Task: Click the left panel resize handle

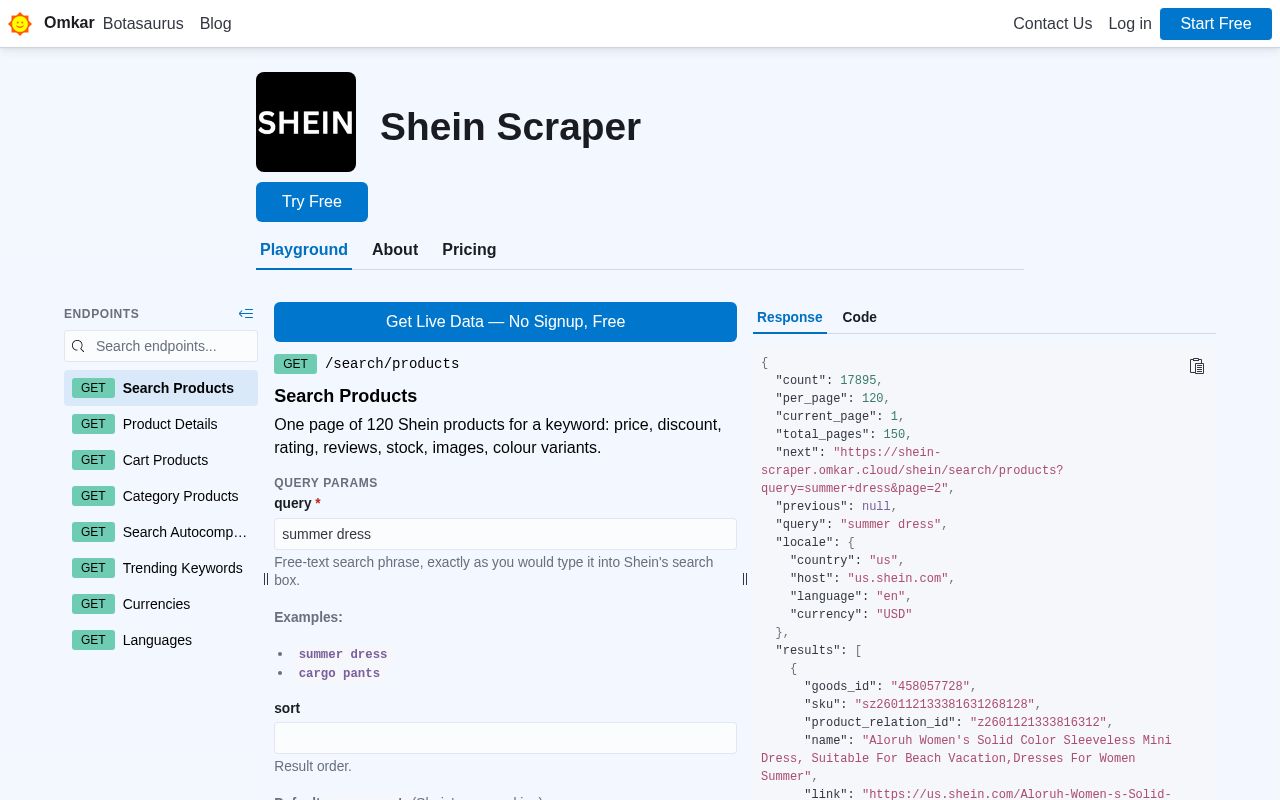Action: click(x=266, y=579)
